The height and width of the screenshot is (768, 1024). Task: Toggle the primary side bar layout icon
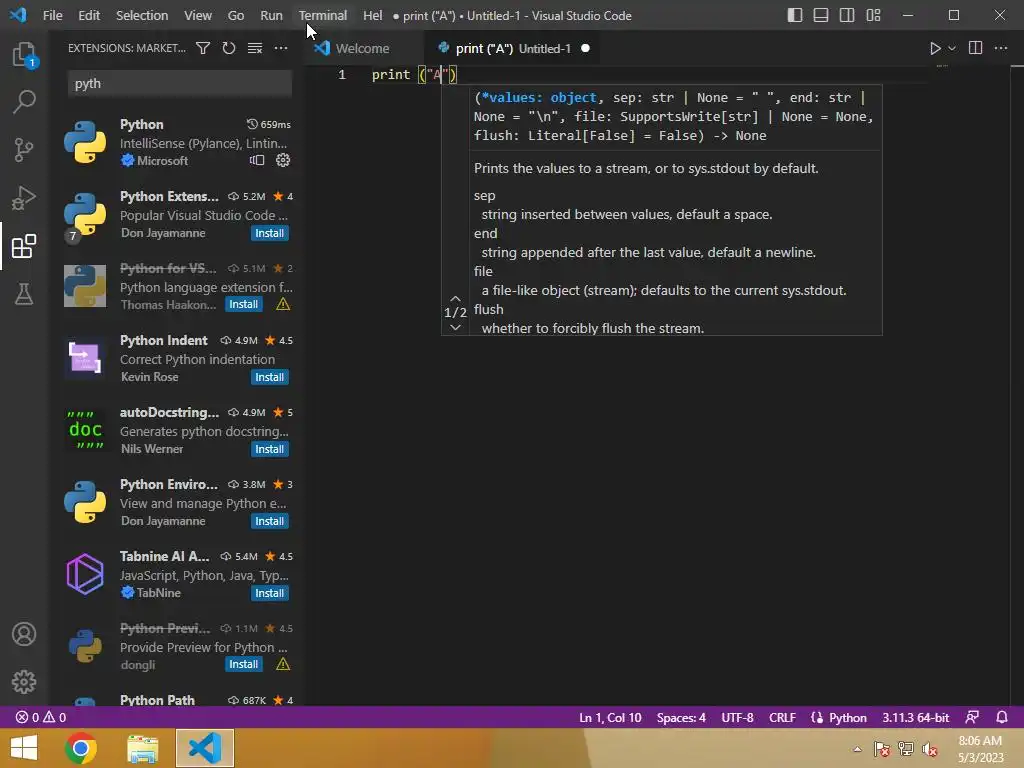(795, 15)
